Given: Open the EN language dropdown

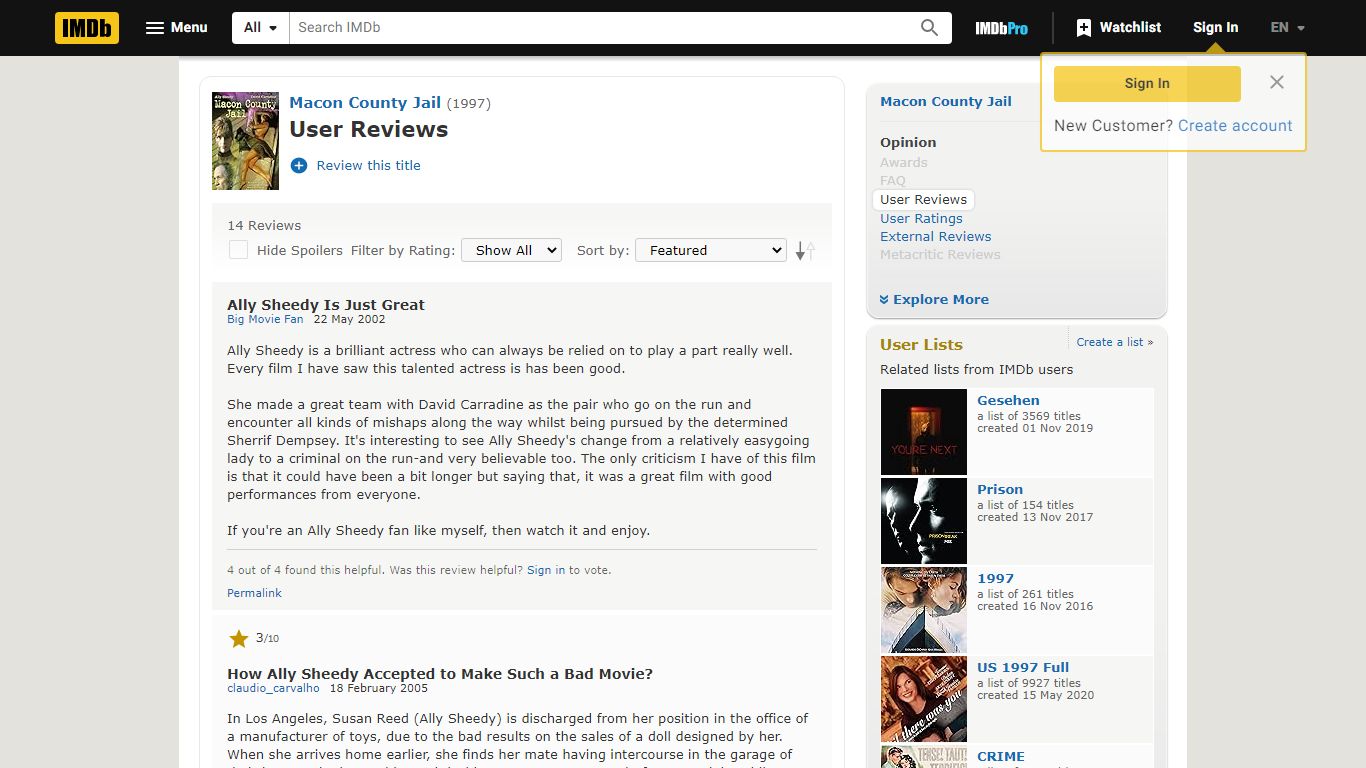Looking at the screenshot, I should (1288, 28).
